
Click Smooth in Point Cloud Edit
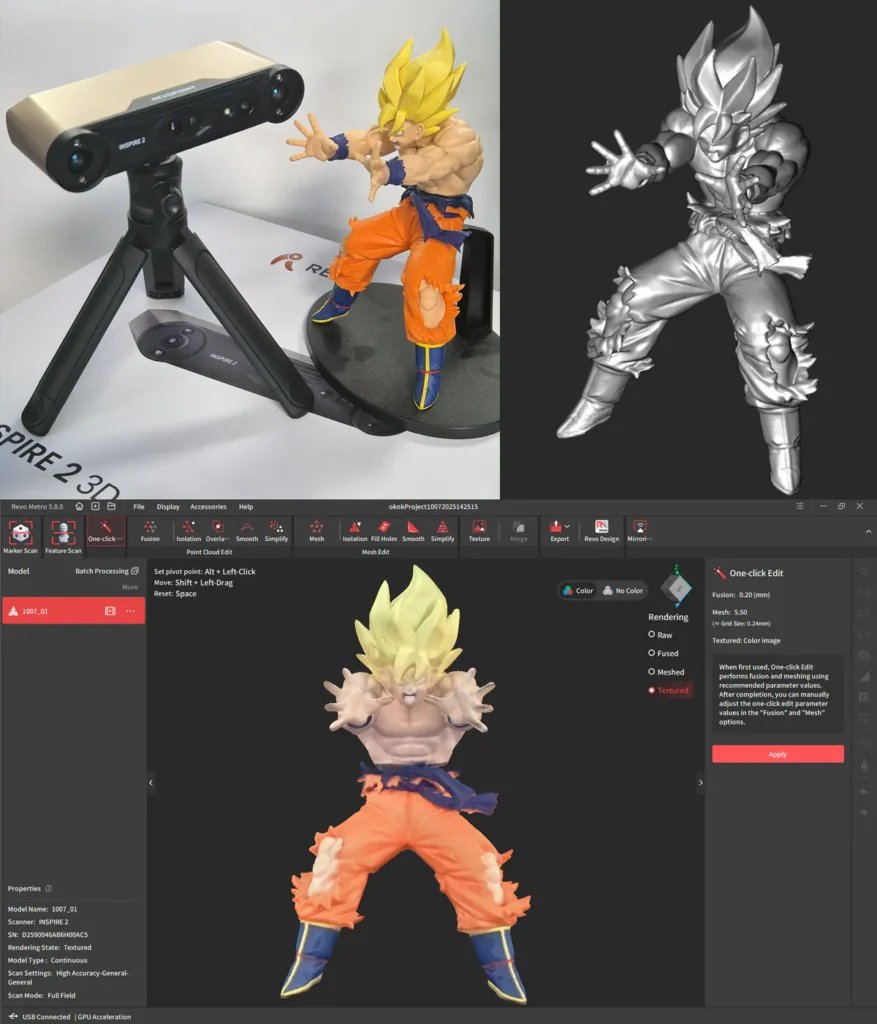(x=246, y=532)
